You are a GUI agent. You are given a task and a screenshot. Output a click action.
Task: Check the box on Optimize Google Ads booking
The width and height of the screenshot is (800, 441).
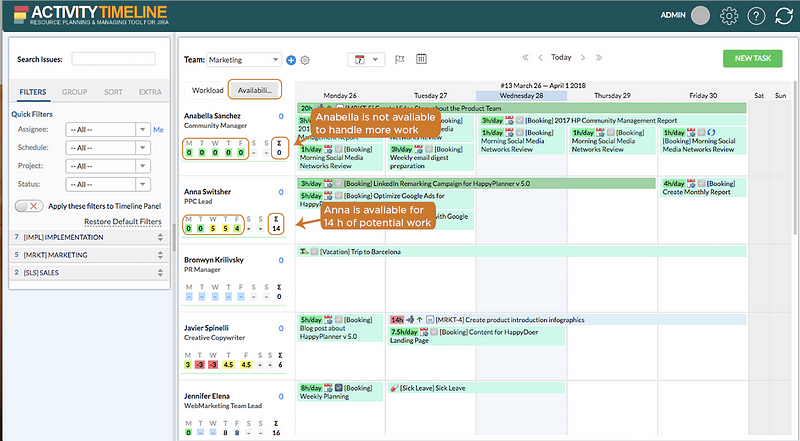[x=338, y=195]
